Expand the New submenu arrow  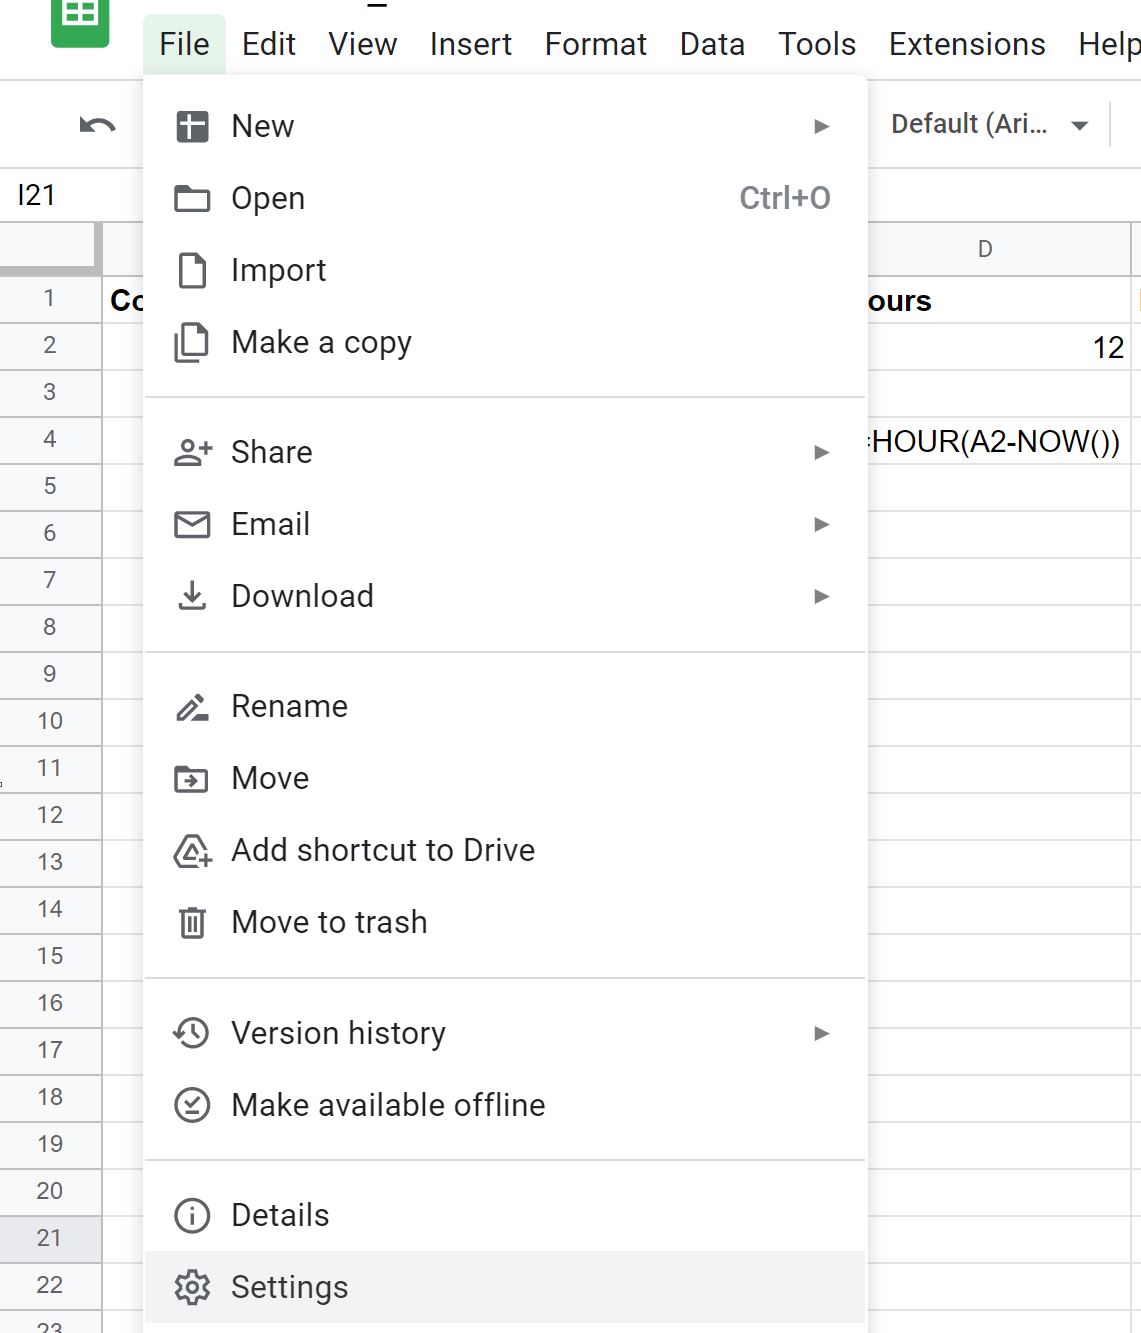click(x=820, y=125)
